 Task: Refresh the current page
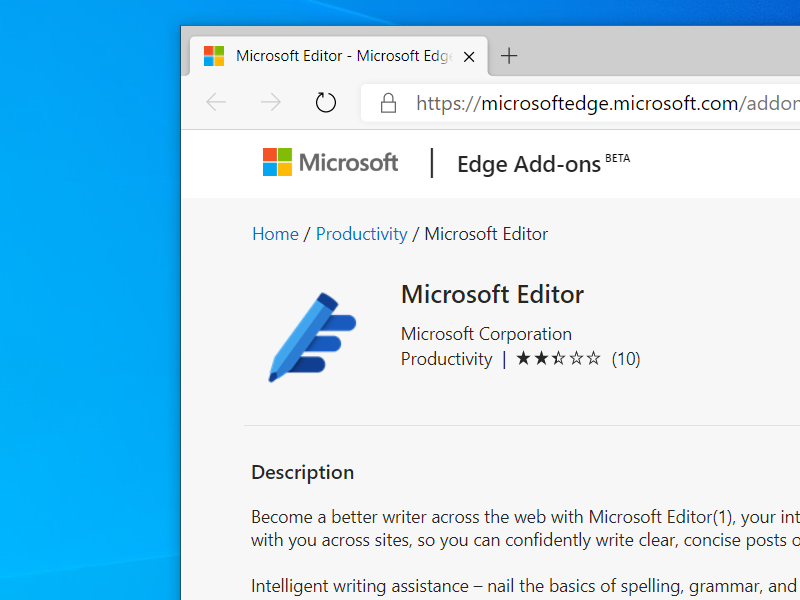325,103
